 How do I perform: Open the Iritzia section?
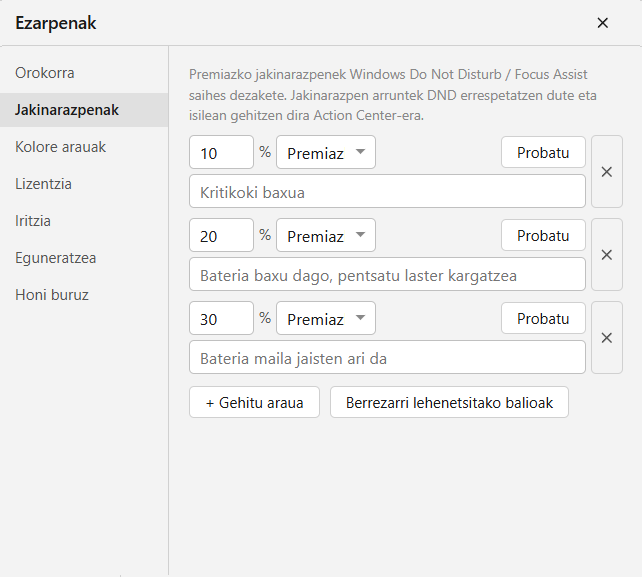point(84,221)
